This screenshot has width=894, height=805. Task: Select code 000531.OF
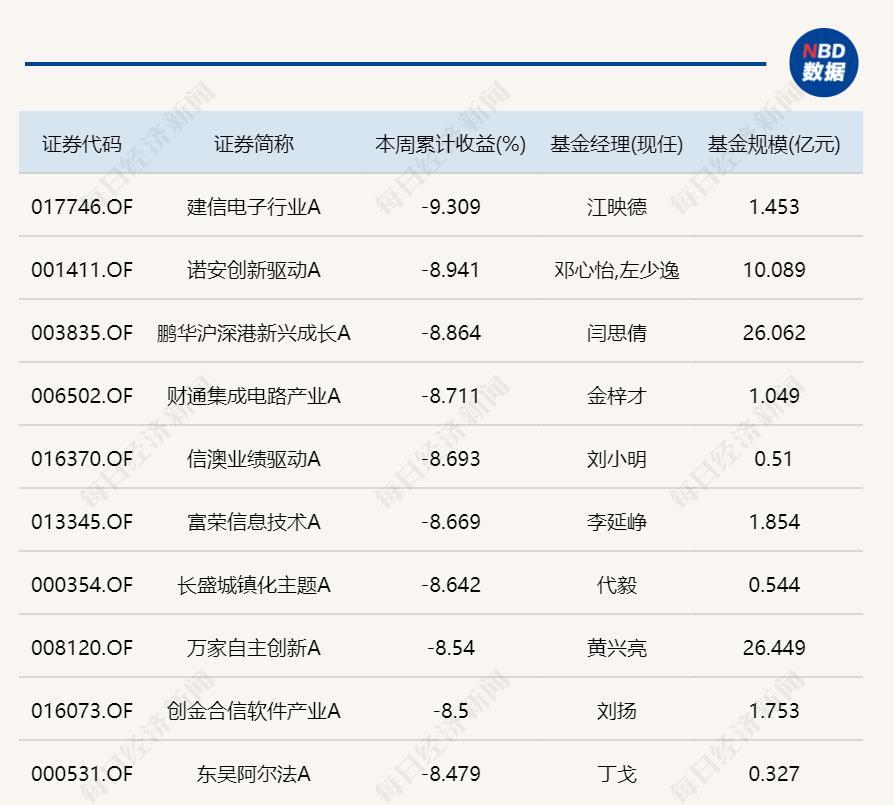(82, 774)
